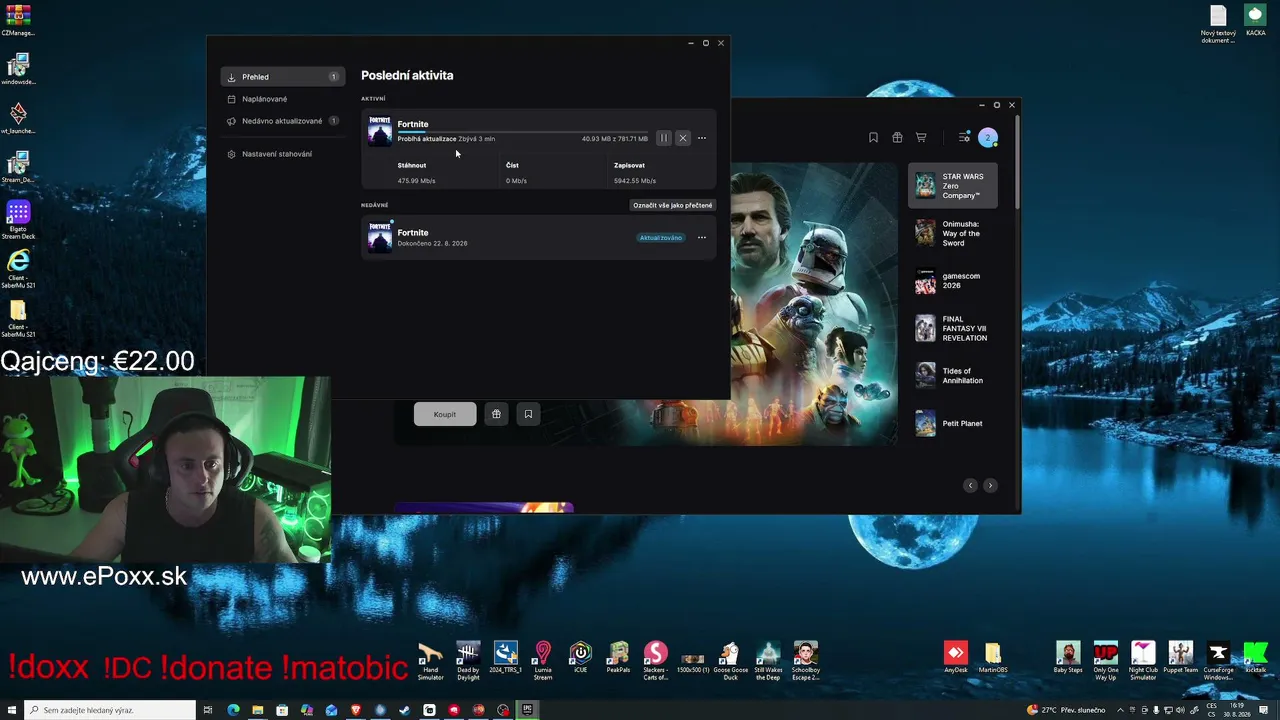Open the Dead by Daylight desktop shortcut
The width and height of the screenshot is (1280, 720).
point(468,661)
